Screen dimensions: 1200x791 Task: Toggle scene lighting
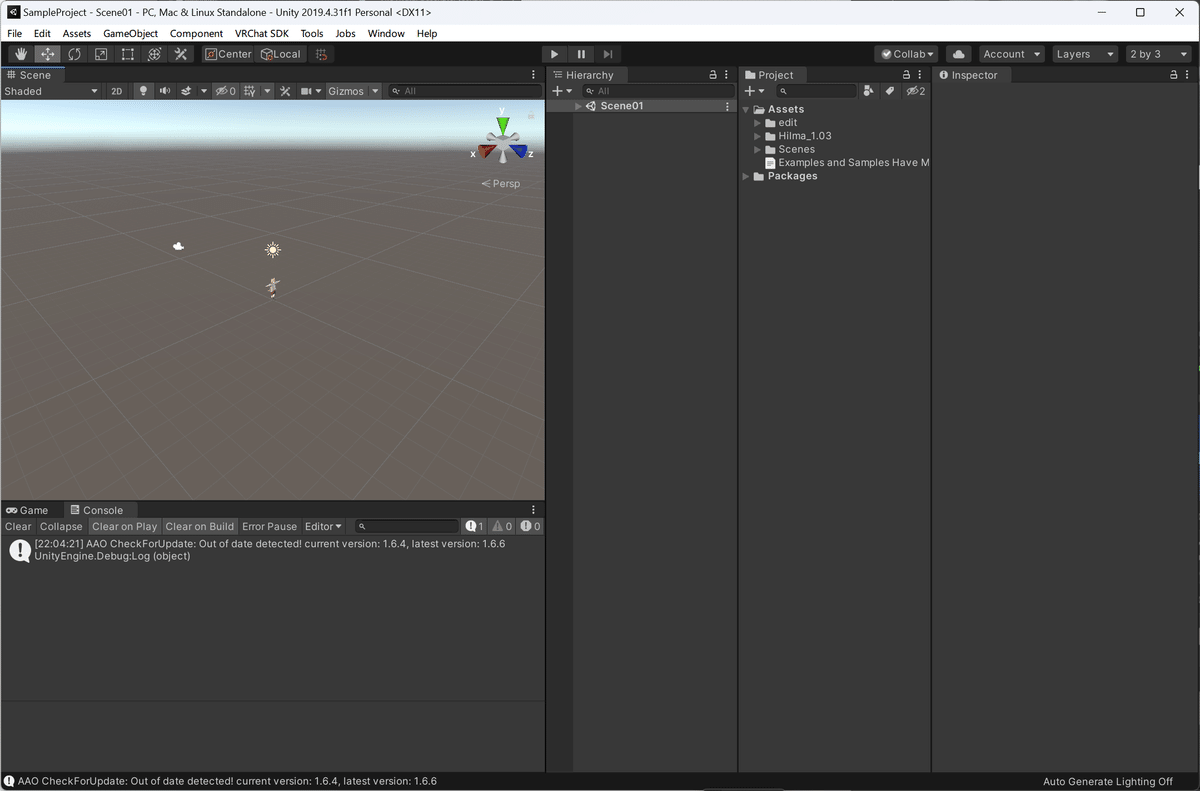pos(143,91)
